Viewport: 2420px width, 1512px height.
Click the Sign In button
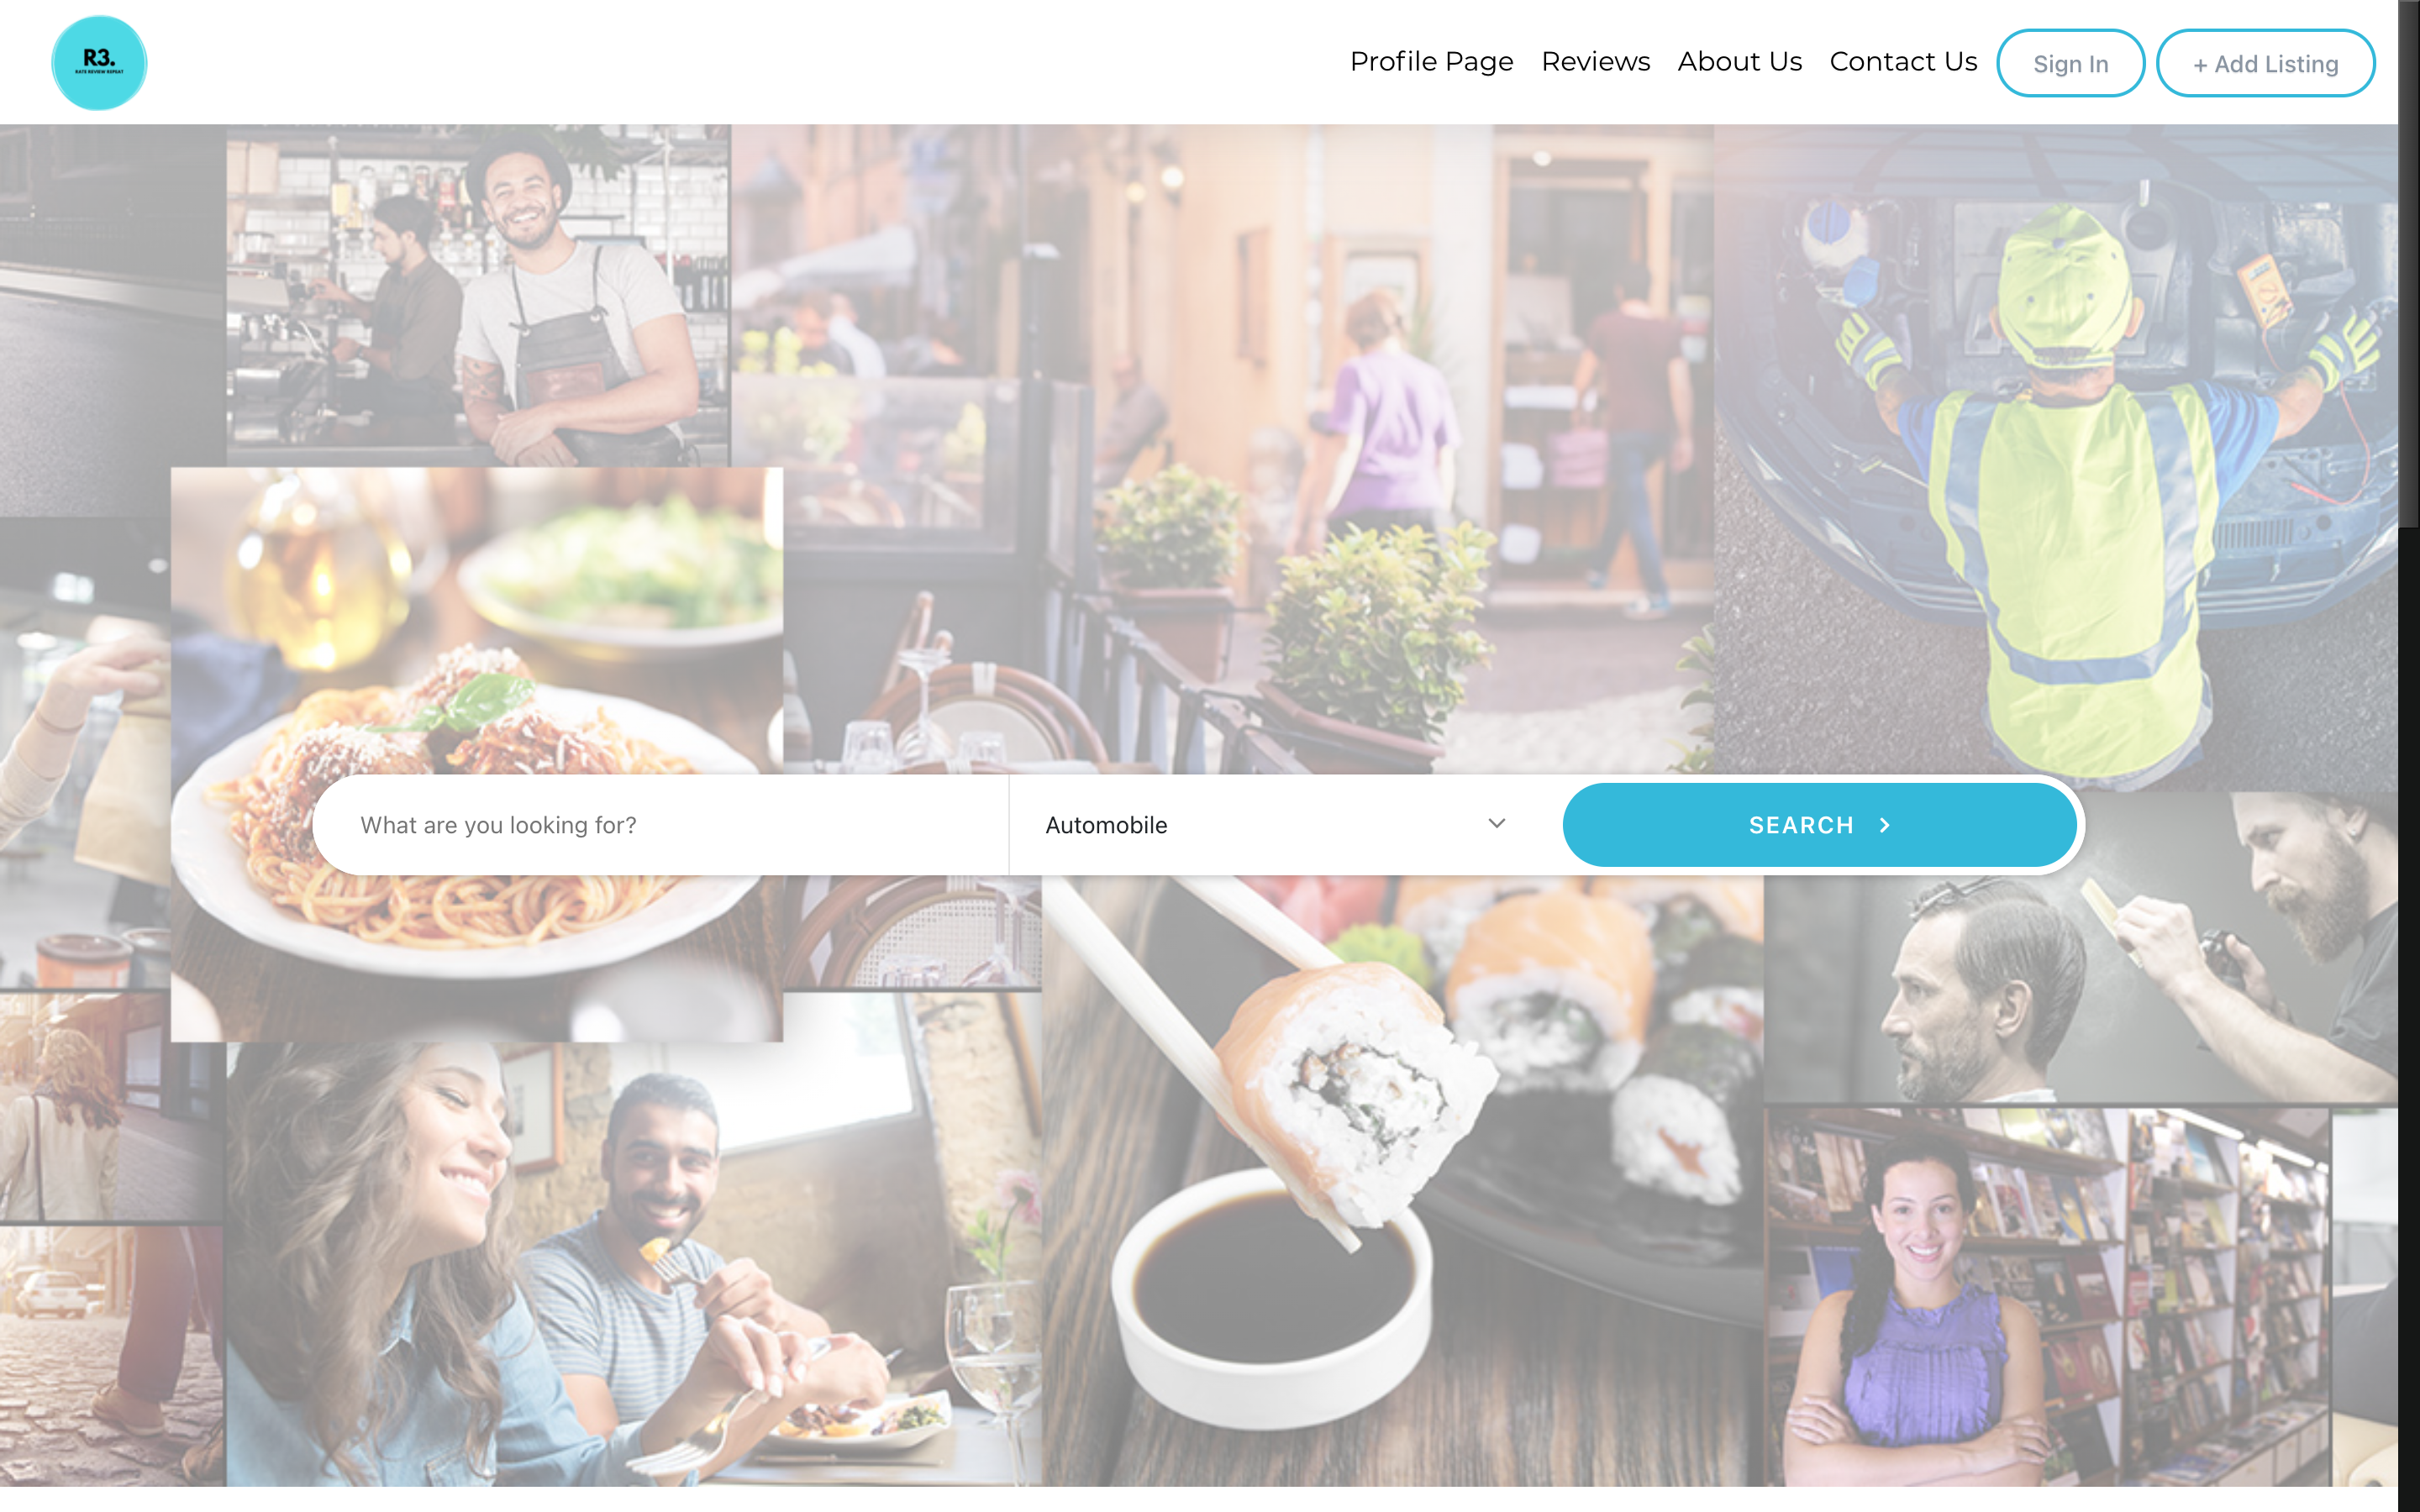[2070, 63]
